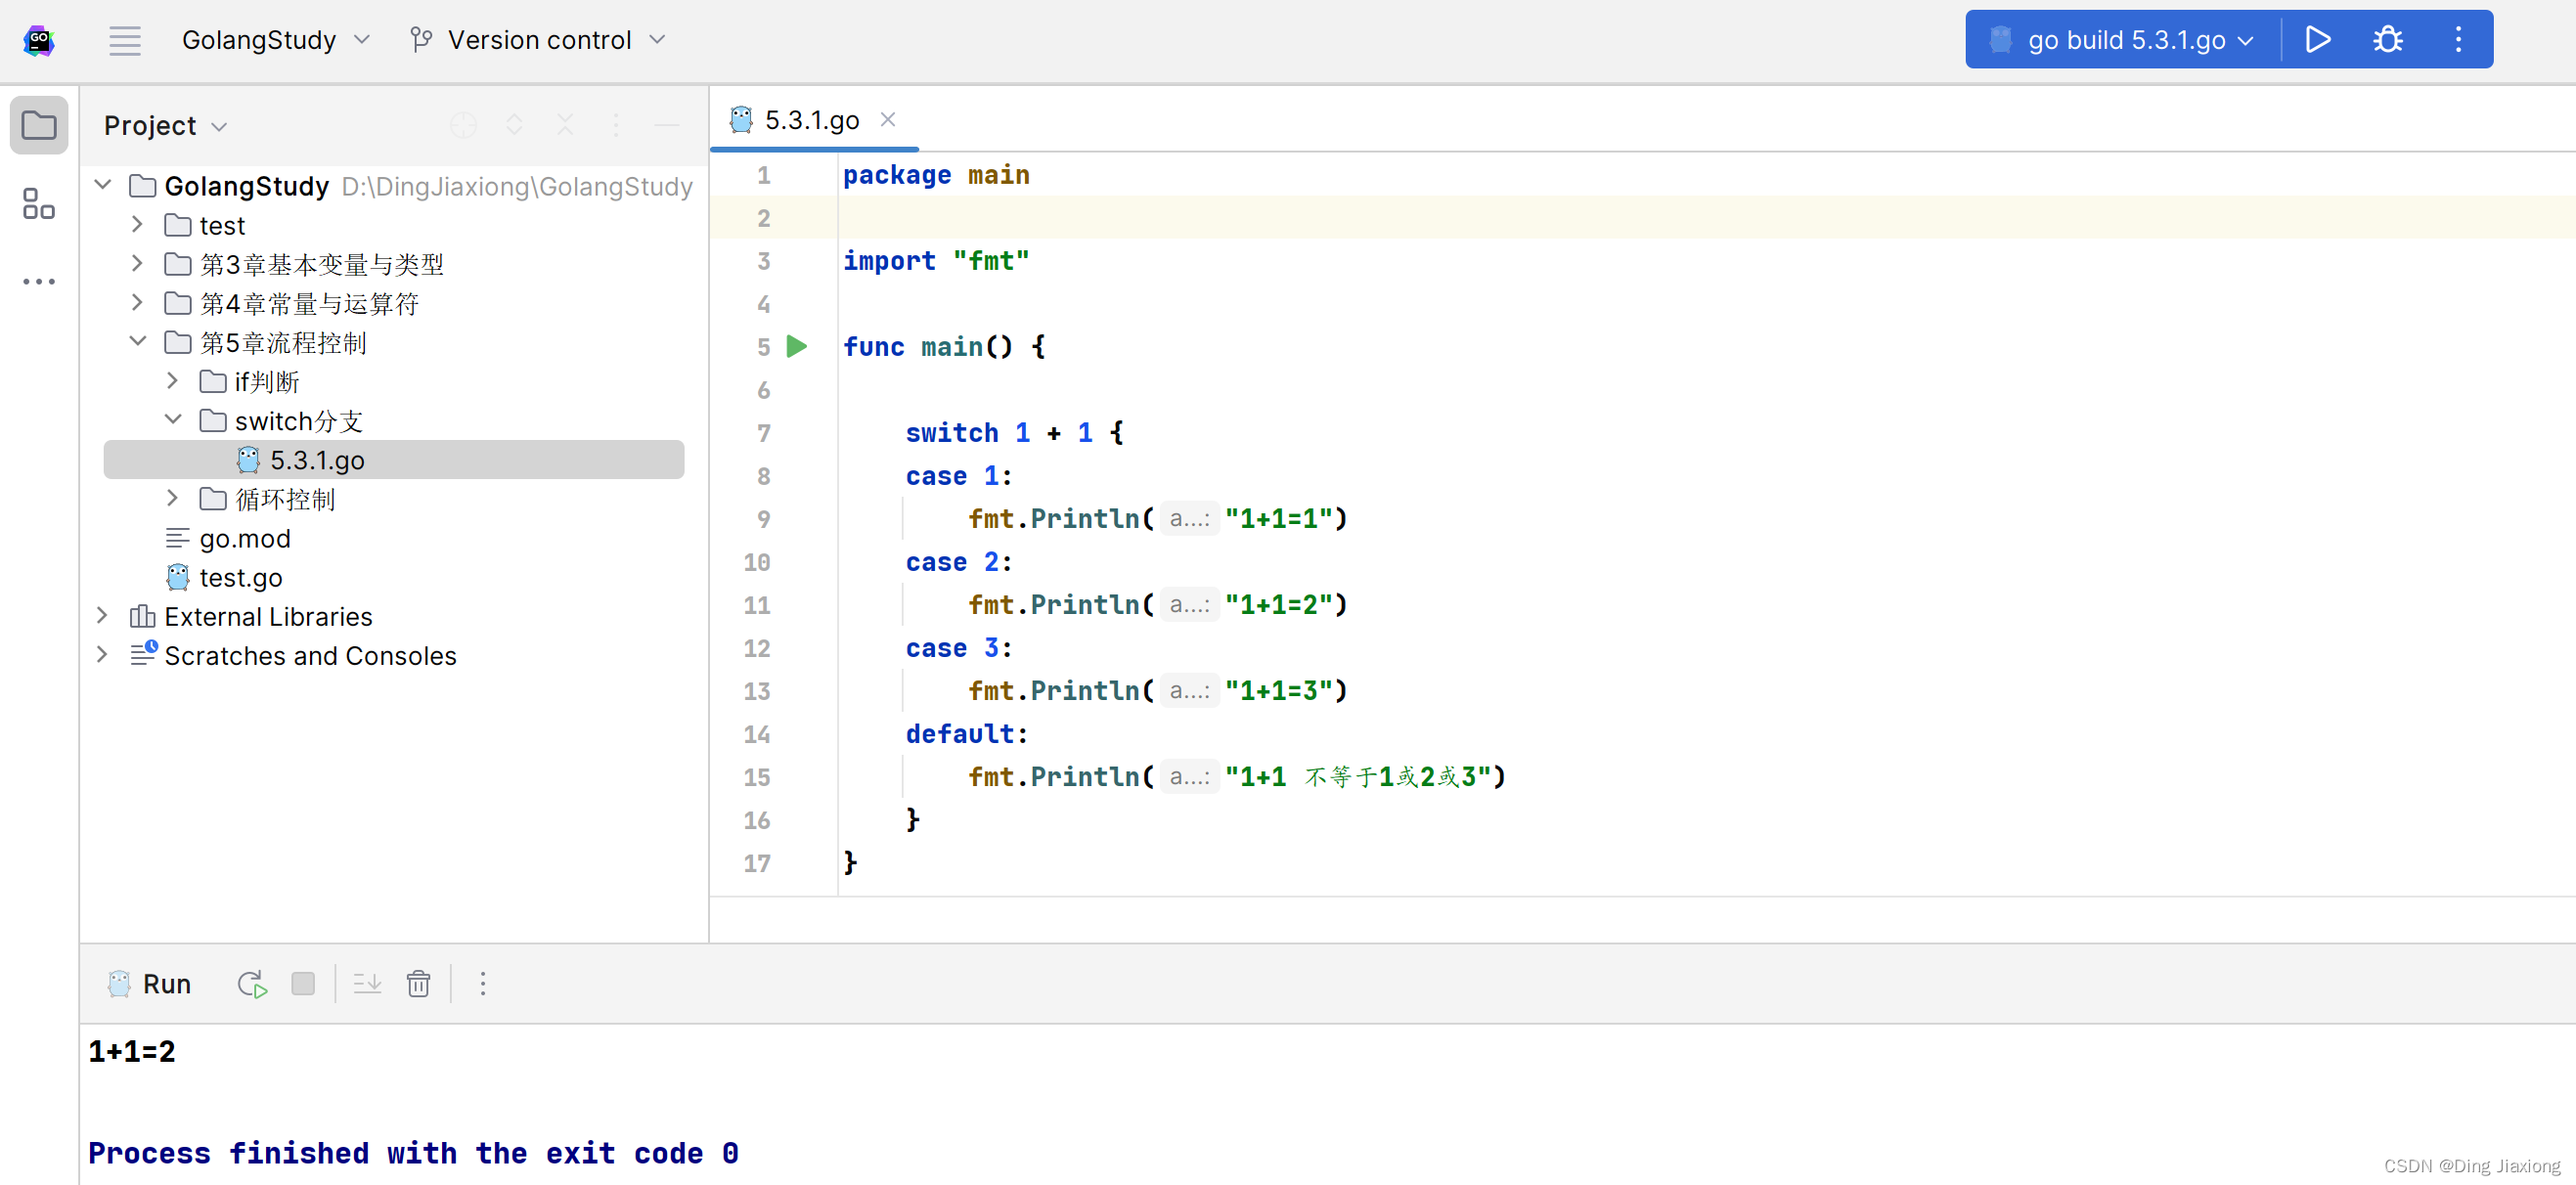Open the Version control menu
2576x1185 pixels.
tap(538, 40)
